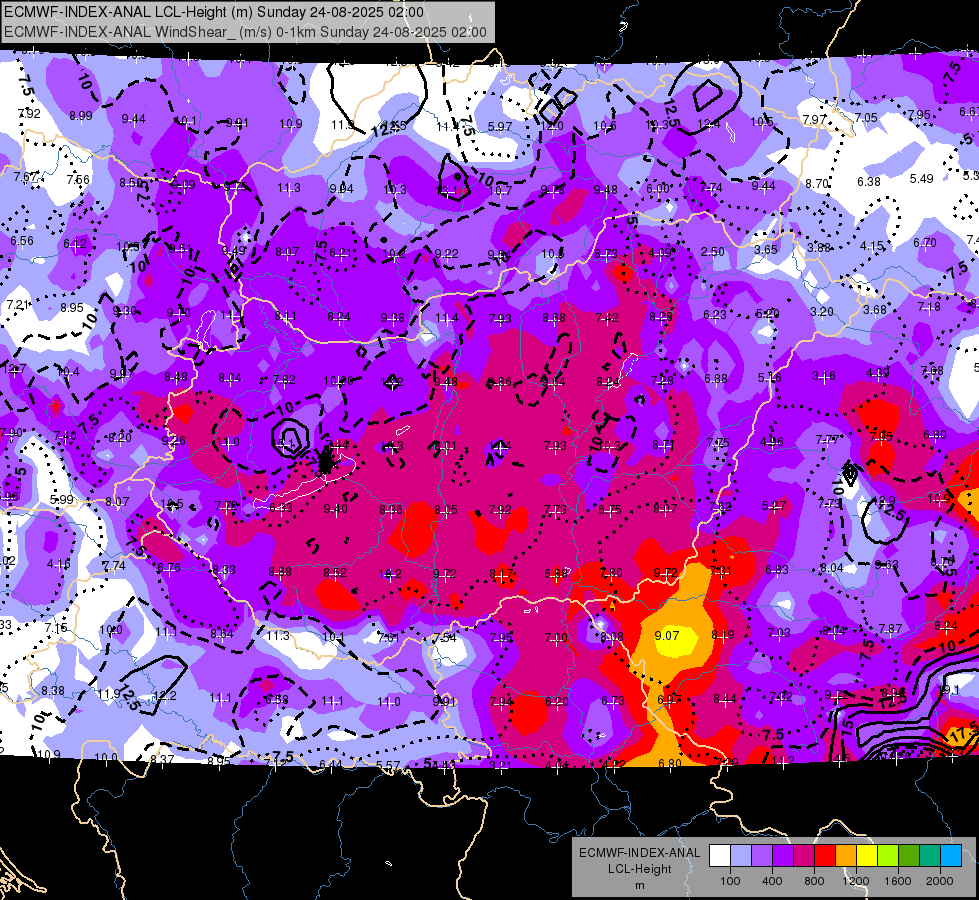
Task: Click the wind shear value 3.20
Action: [x=822, y=311]
